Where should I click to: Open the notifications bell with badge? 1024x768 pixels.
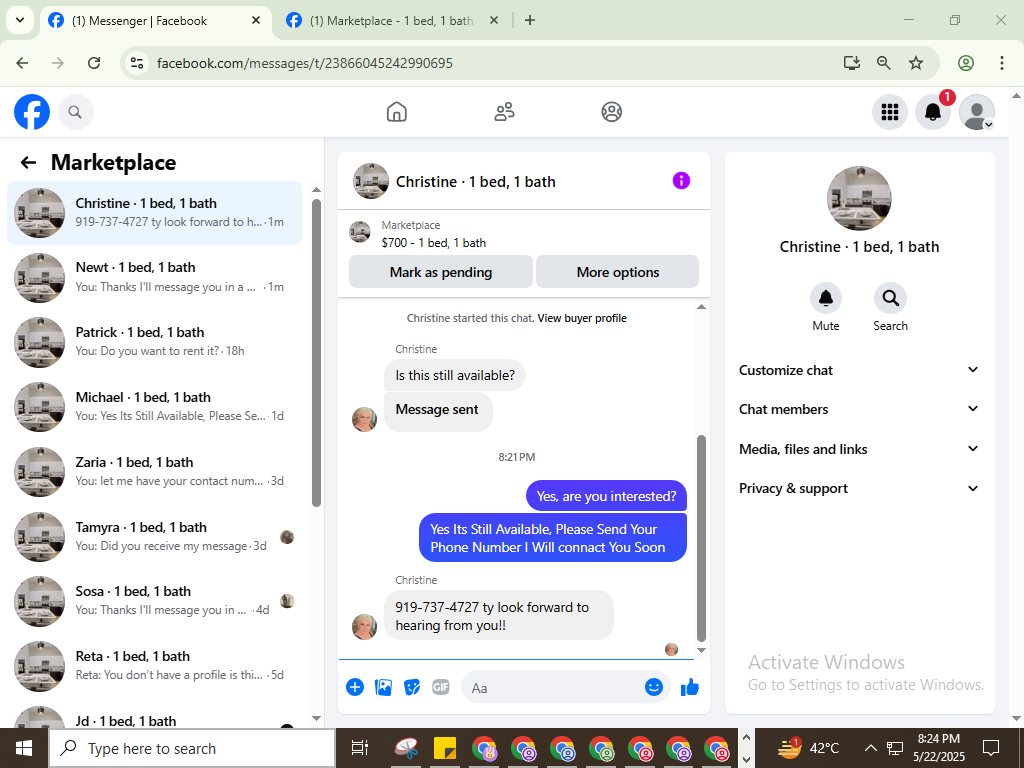pyautogui.click(x=933, y=112)
